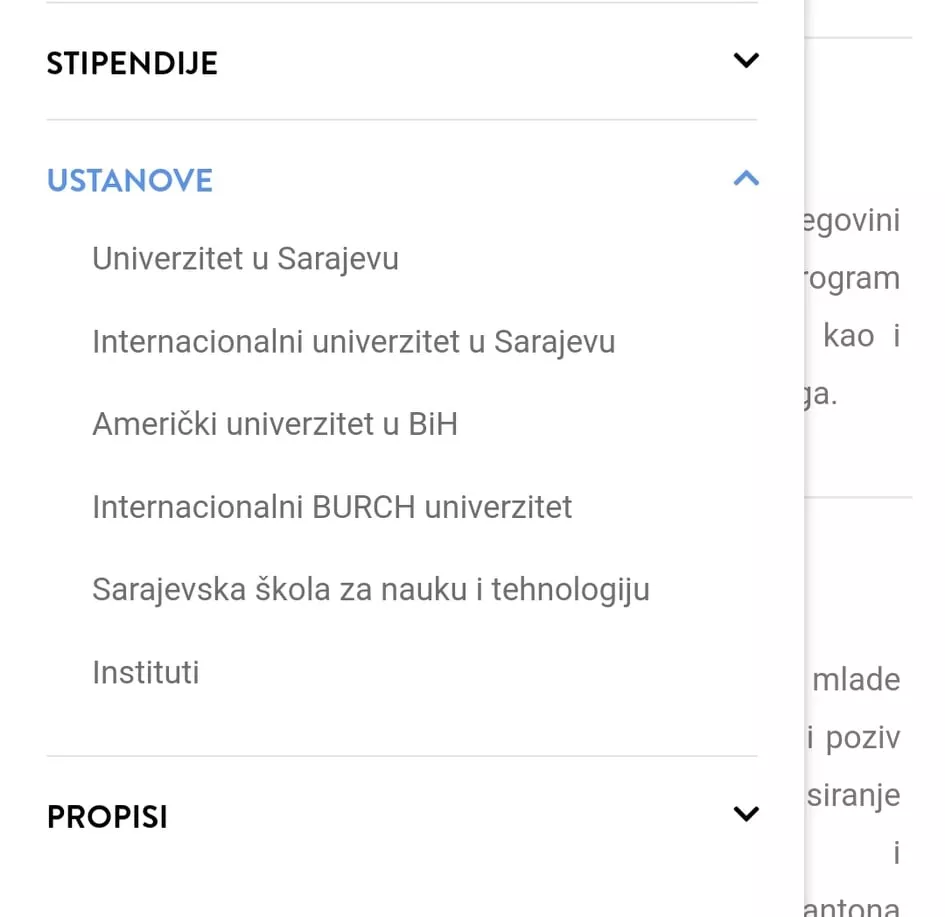Select Internacionalni BURCH univerzitet
945x917 pixels.
[x=332, y=507]
